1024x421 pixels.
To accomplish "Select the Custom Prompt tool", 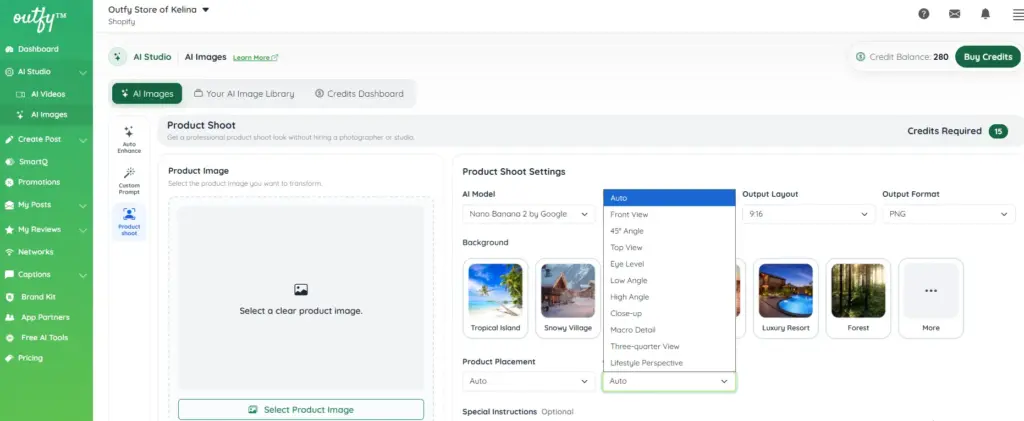I will point(129,181).
